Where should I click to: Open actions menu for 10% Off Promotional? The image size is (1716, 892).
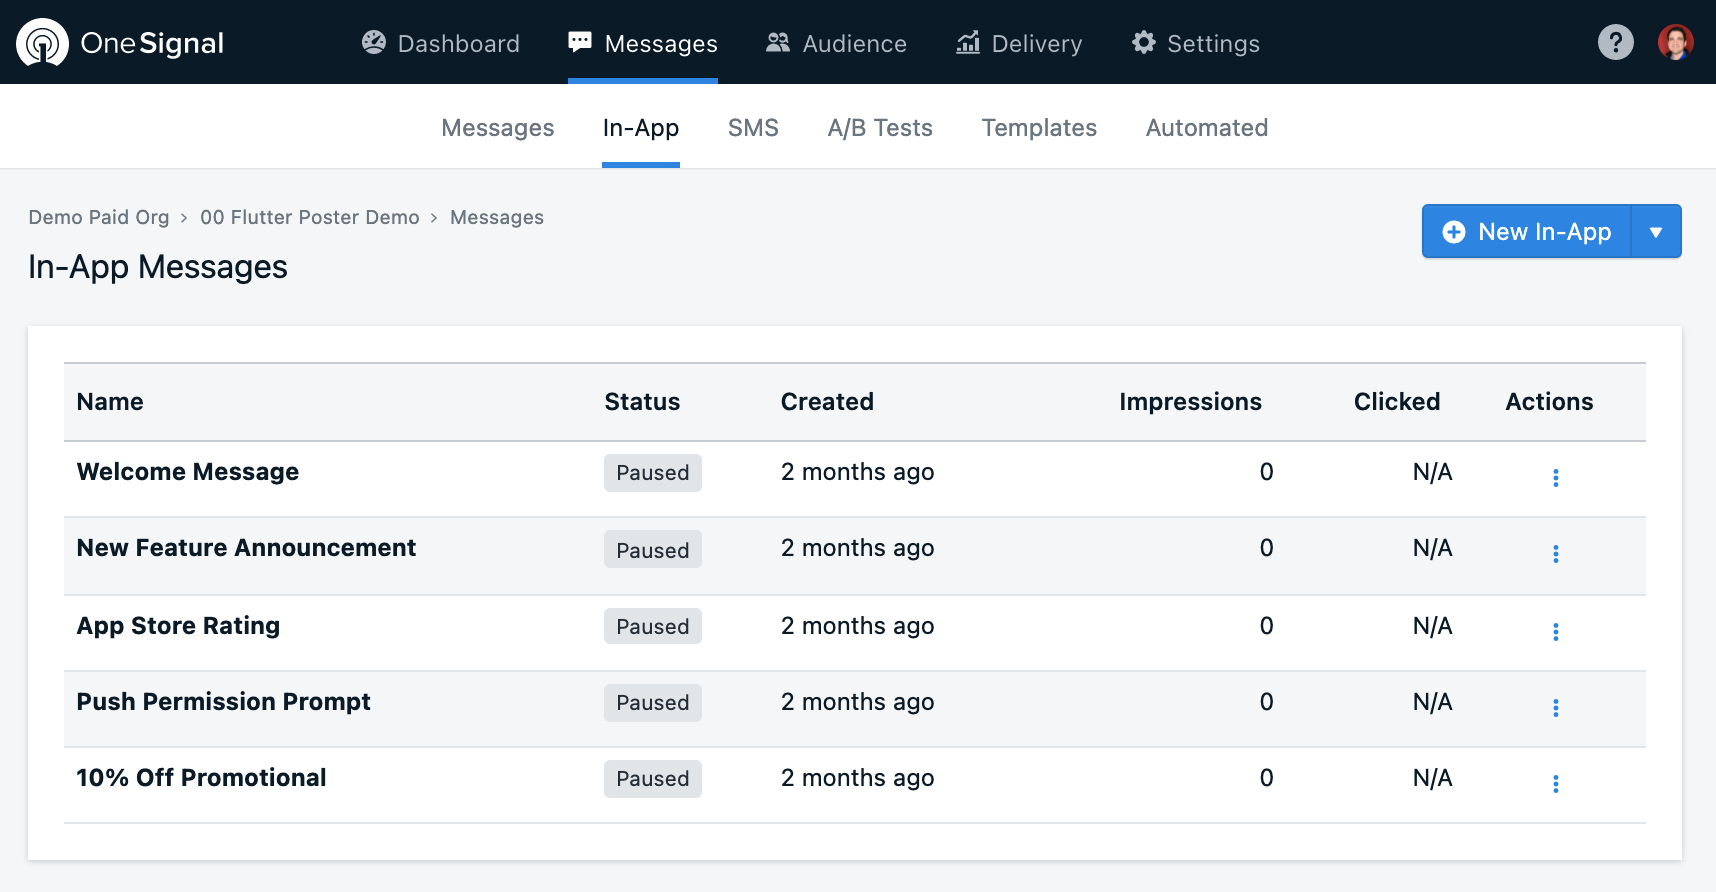click(x=1555, y=783)
